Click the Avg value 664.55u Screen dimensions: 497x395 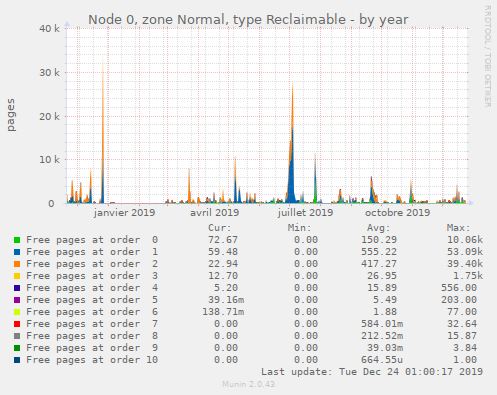click(382, 360)
